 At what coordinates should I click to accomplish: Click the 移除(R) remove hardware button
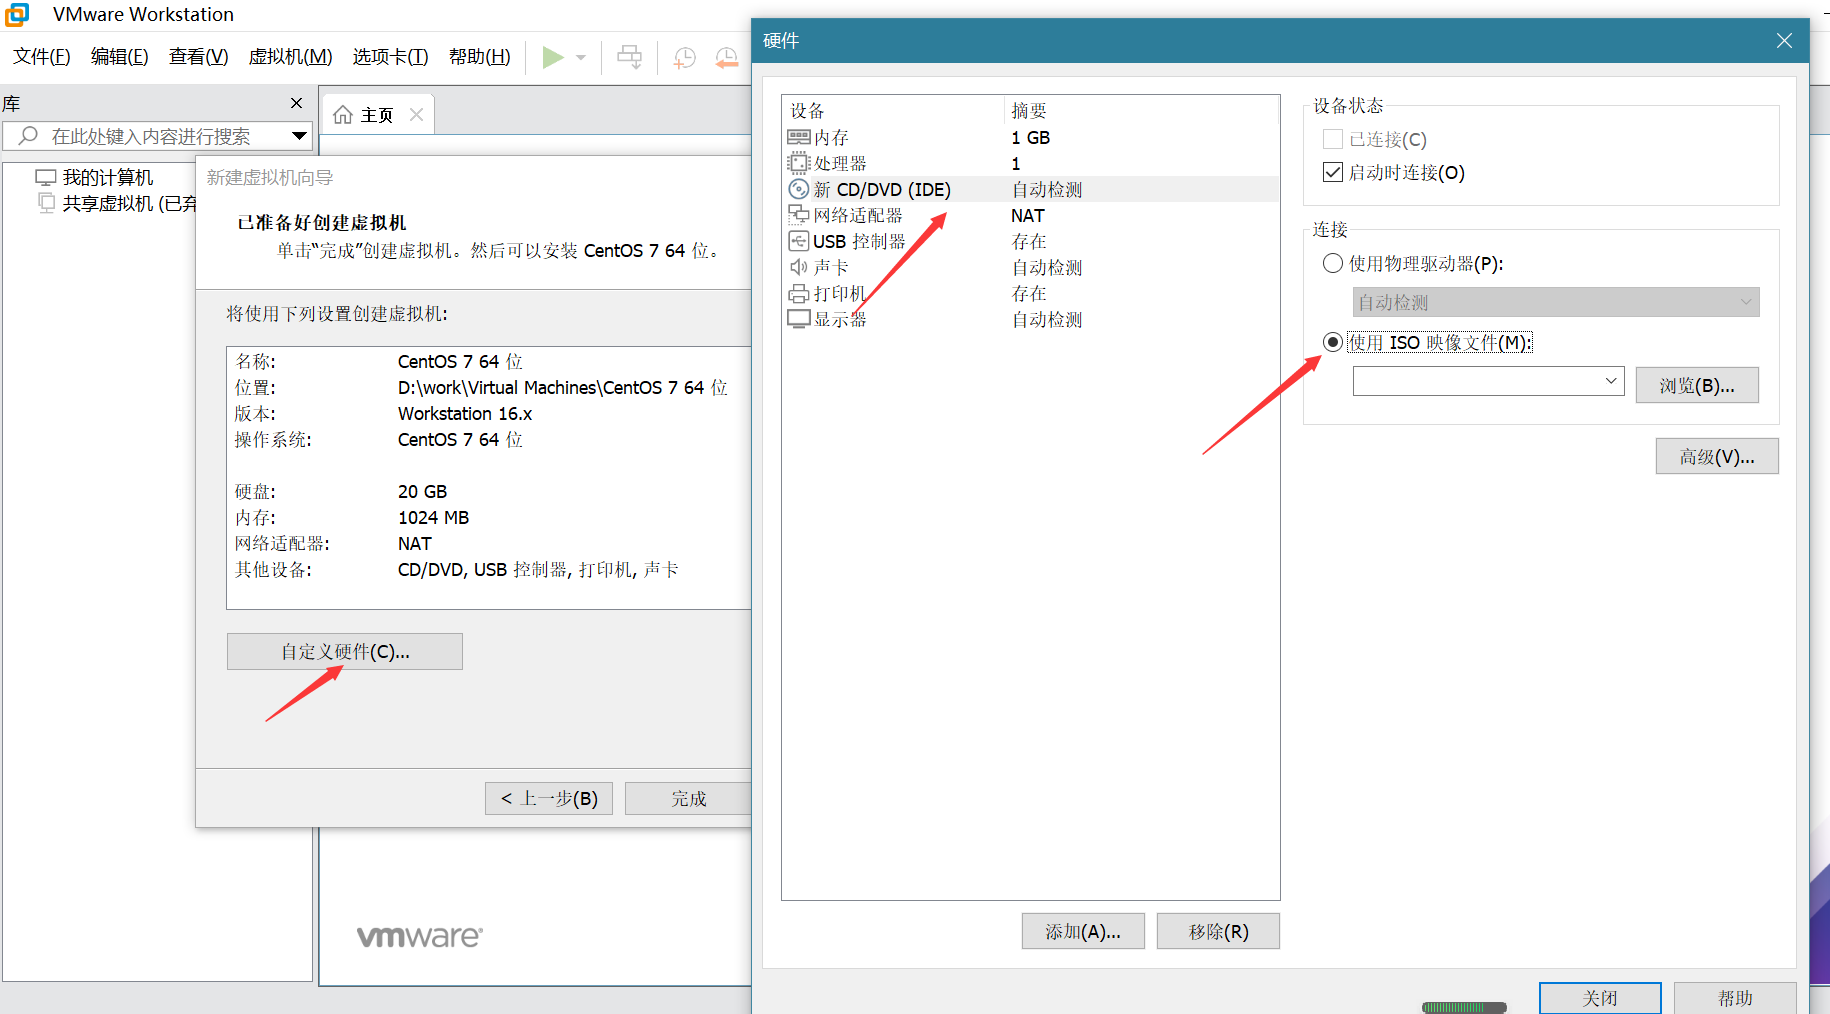pyautogui.click(x=1218, y=931)
